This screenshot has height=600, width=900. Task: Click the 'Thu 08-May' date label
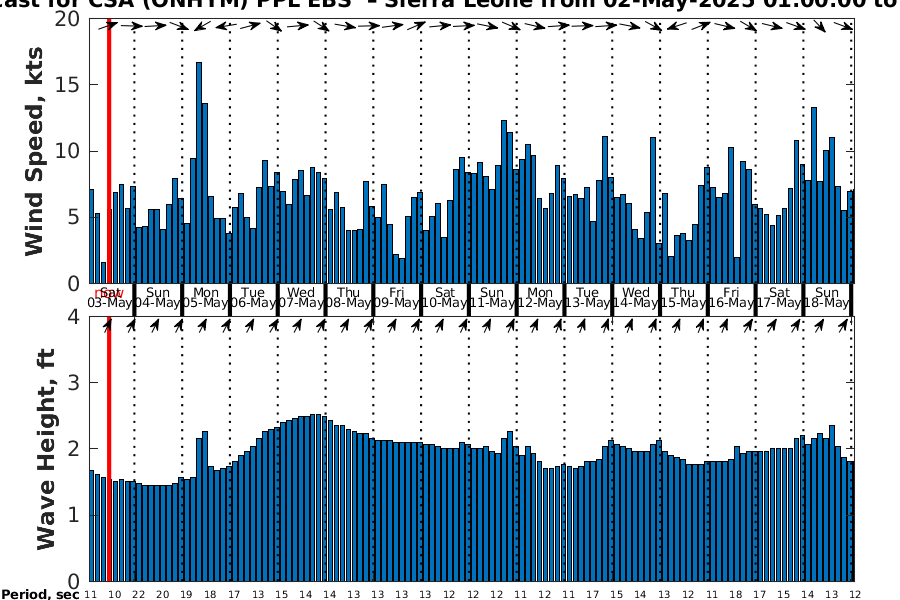point(349,297)
